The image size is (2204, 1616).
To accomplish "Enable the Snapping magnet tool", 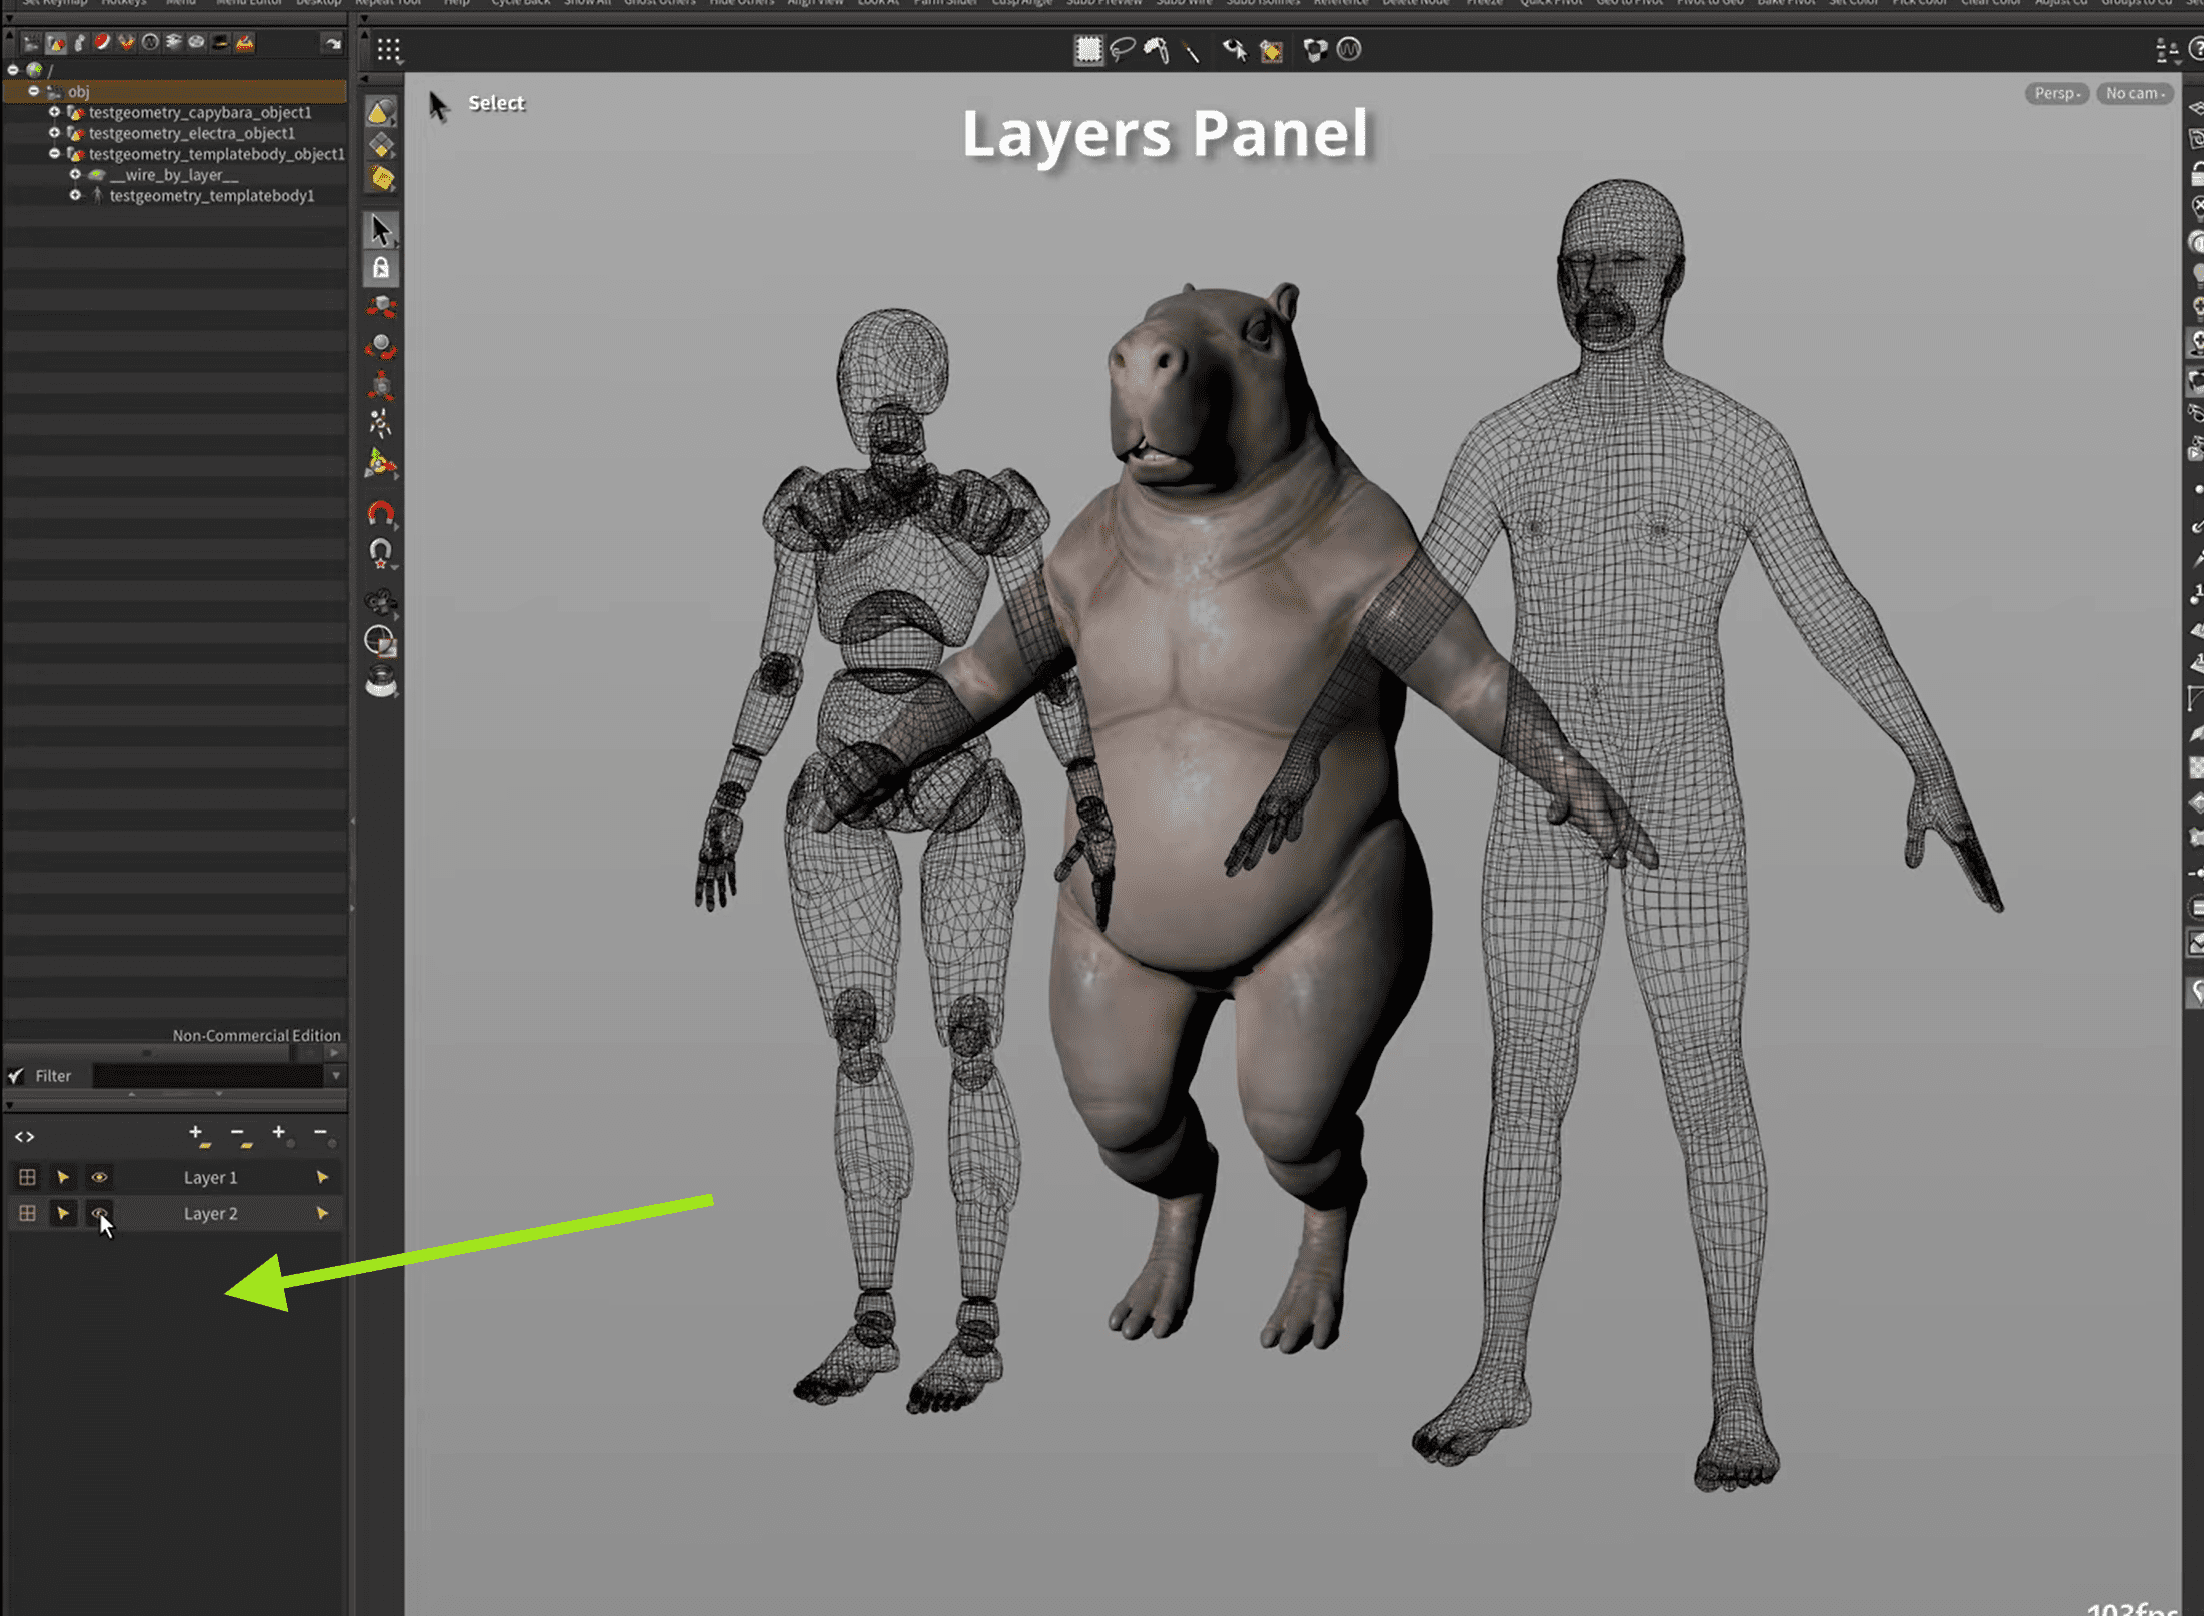I will point(381,512).
